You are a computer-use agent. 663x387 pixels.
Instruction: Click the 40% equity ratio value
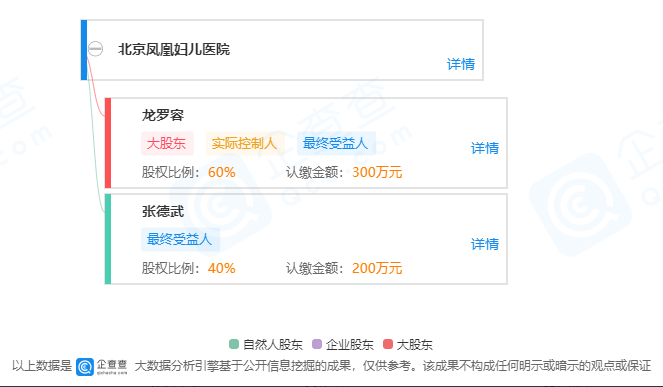(222, 268)
